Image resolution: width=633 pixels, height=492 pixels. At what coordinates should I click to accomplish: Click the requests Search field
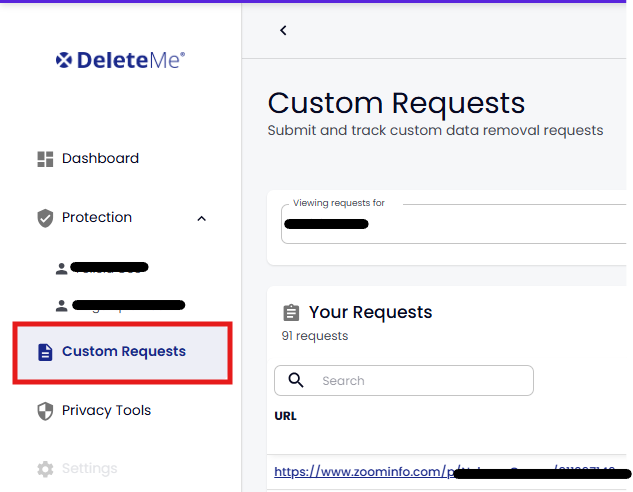click(x=420, y=380)
